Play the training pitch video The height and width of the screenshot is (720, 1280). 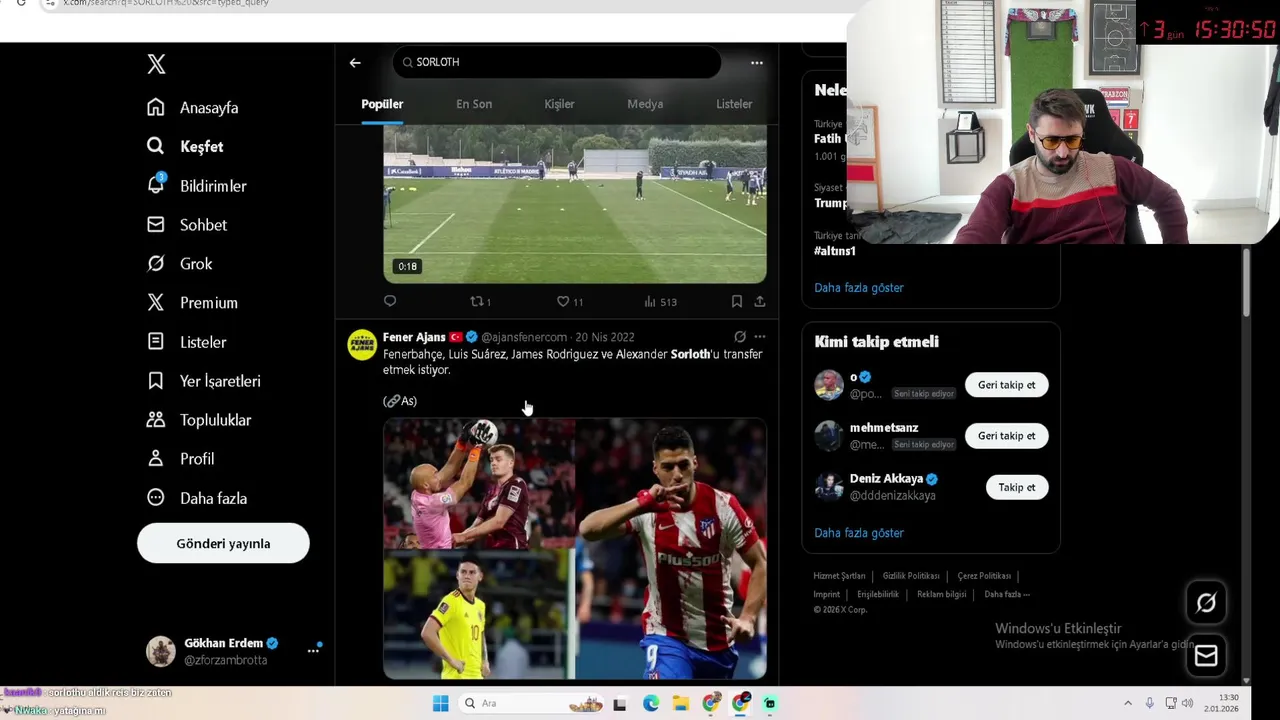[575, 204]
